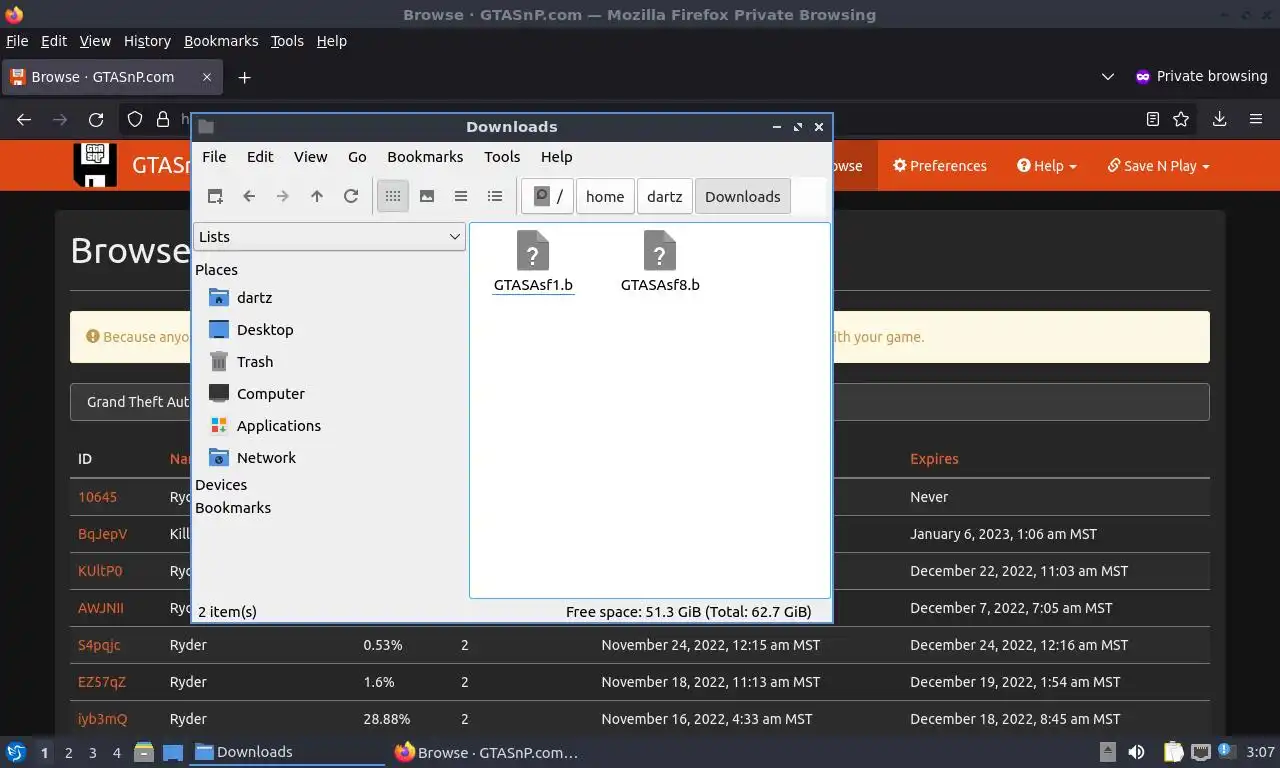Open Trash in the Places sidebar
The height and width of the screenshot is (768, 1280).
[x=254, y=362]
